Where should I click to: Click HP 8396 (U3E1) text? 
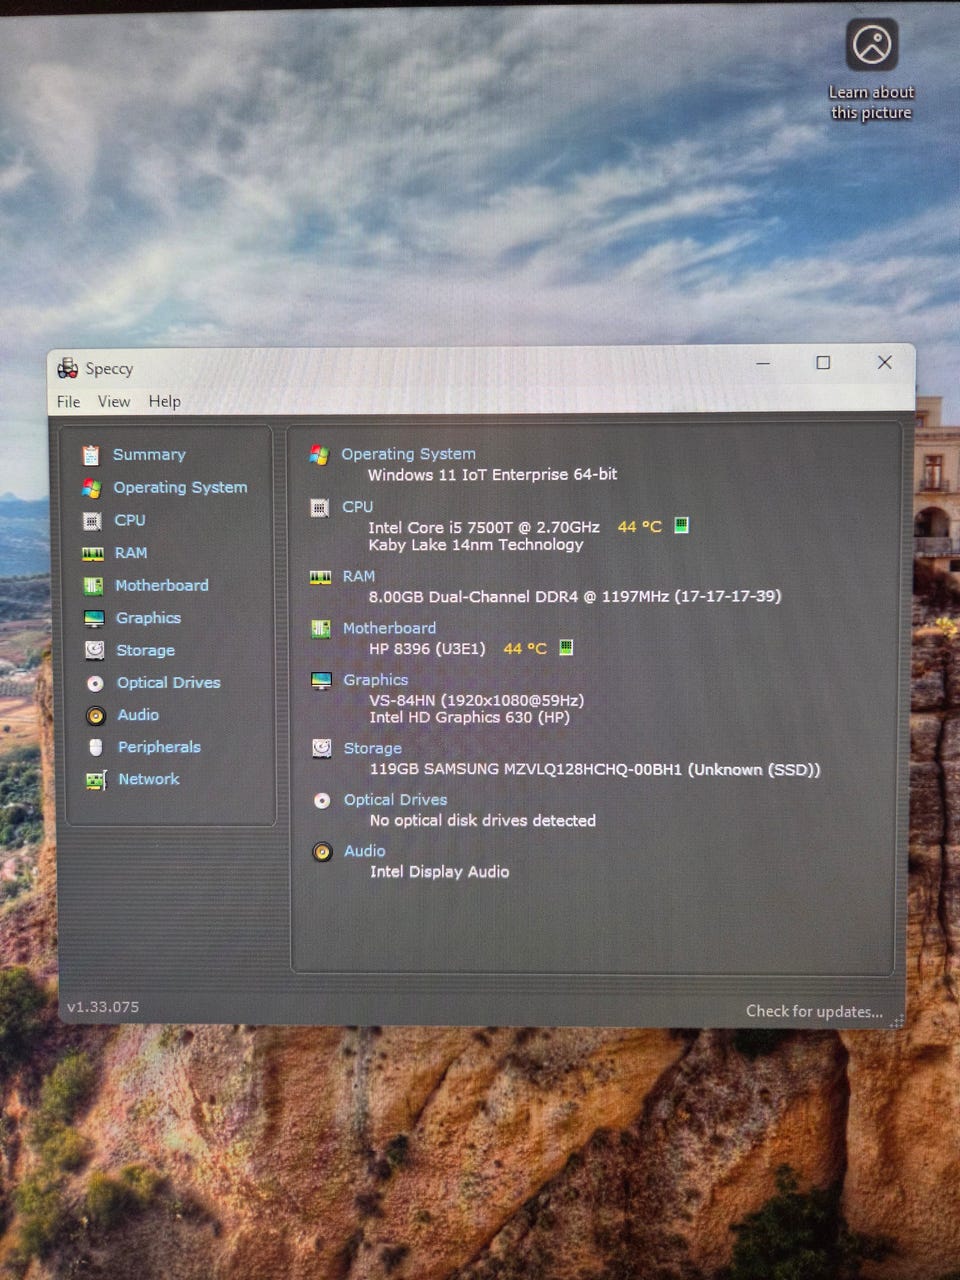point(427,649)
